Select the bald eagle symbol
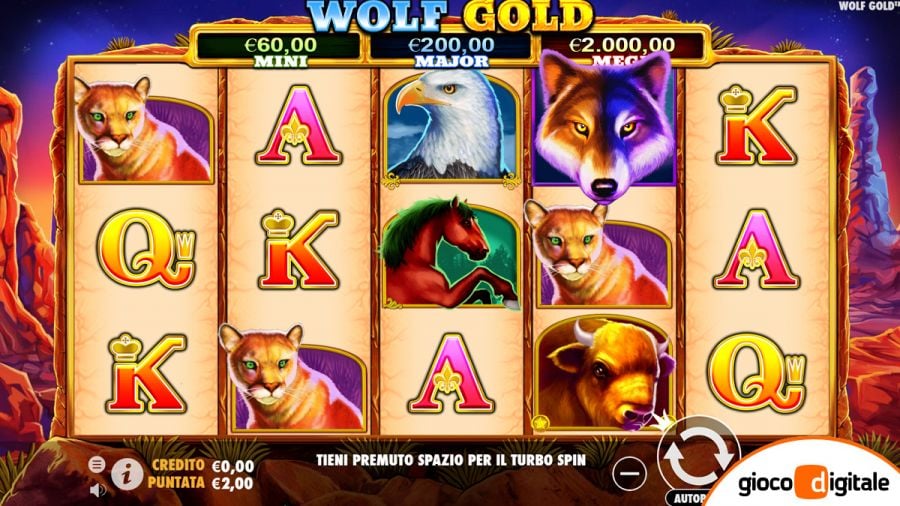Viewport: 900px width, 506px height. coord(451,125)
